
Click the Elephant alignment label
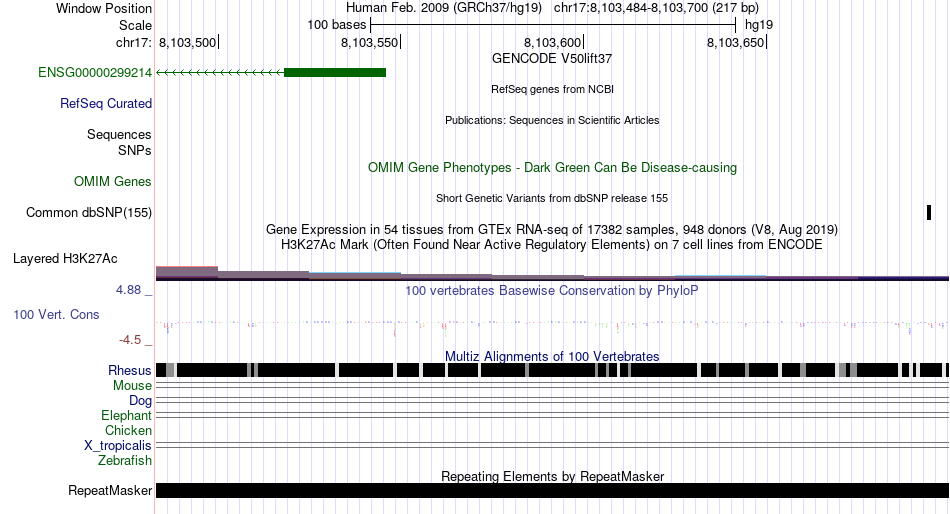click(126, 415)
